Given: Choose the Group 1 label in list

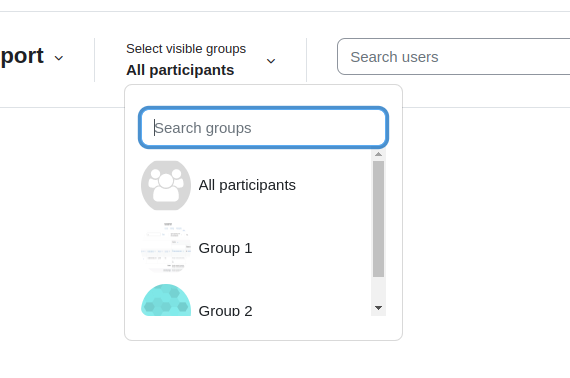Looking at the screenshot, I should 225,248.
